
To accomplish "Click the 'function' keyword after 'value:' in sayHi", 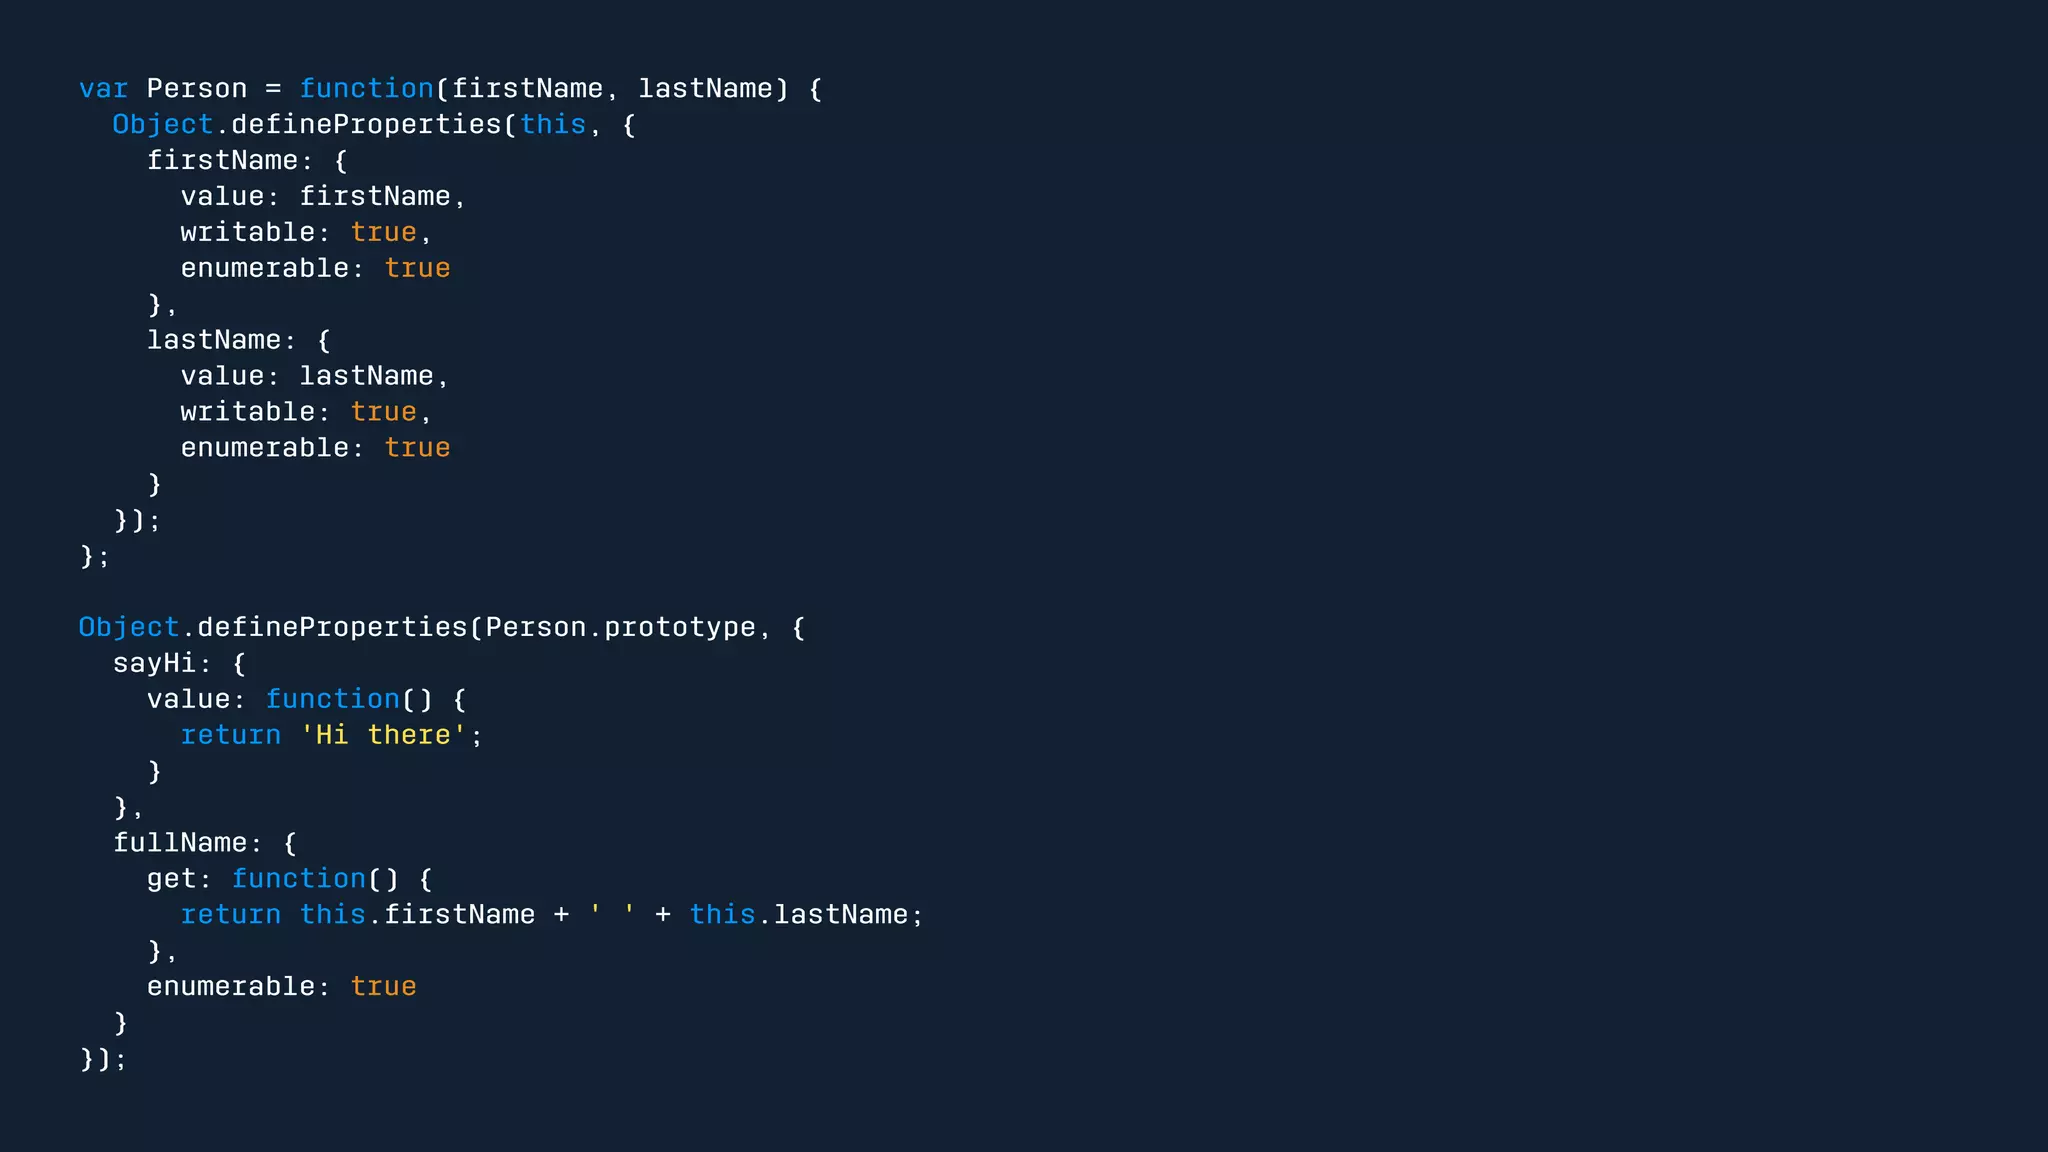I will [x=332, y=700].
